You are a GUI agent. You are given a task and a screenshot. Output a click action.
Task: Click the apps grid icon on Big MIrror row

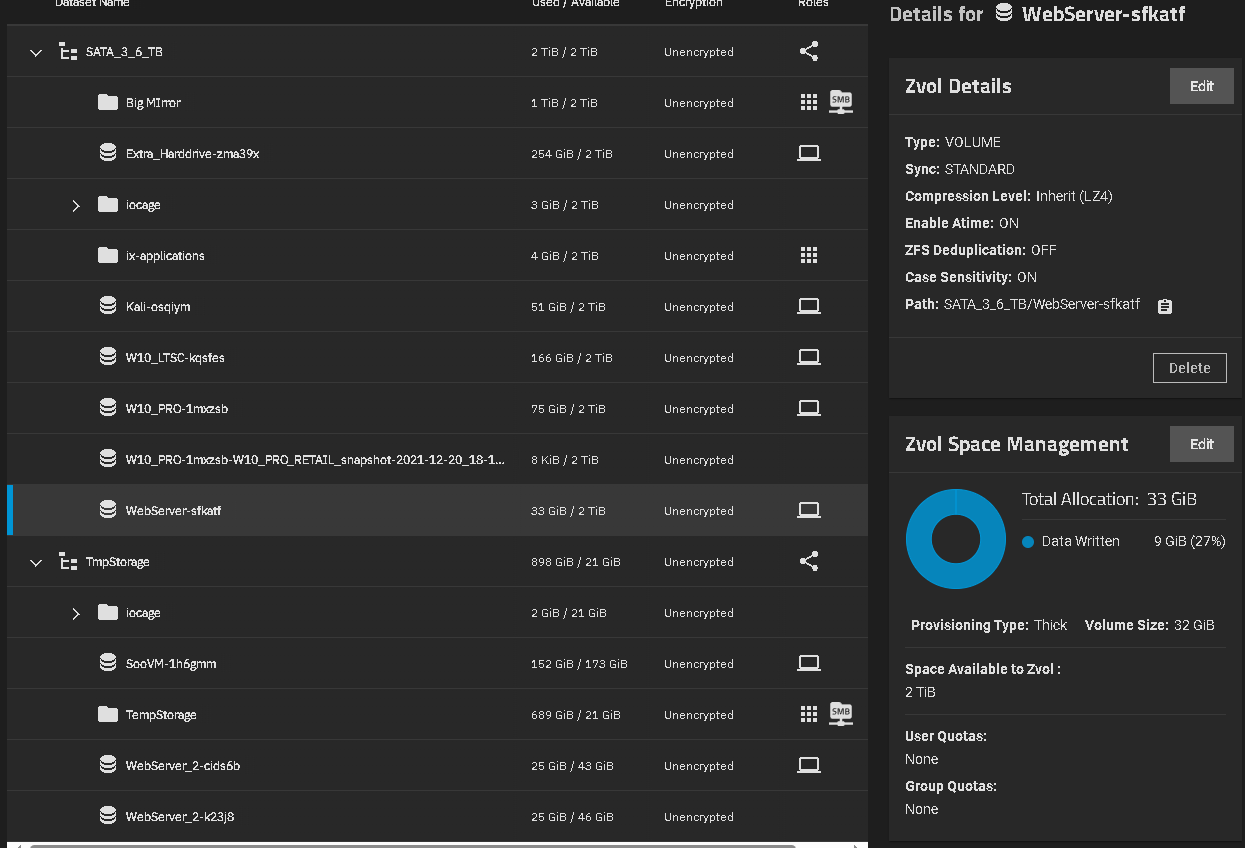click(x=809, y=102)
